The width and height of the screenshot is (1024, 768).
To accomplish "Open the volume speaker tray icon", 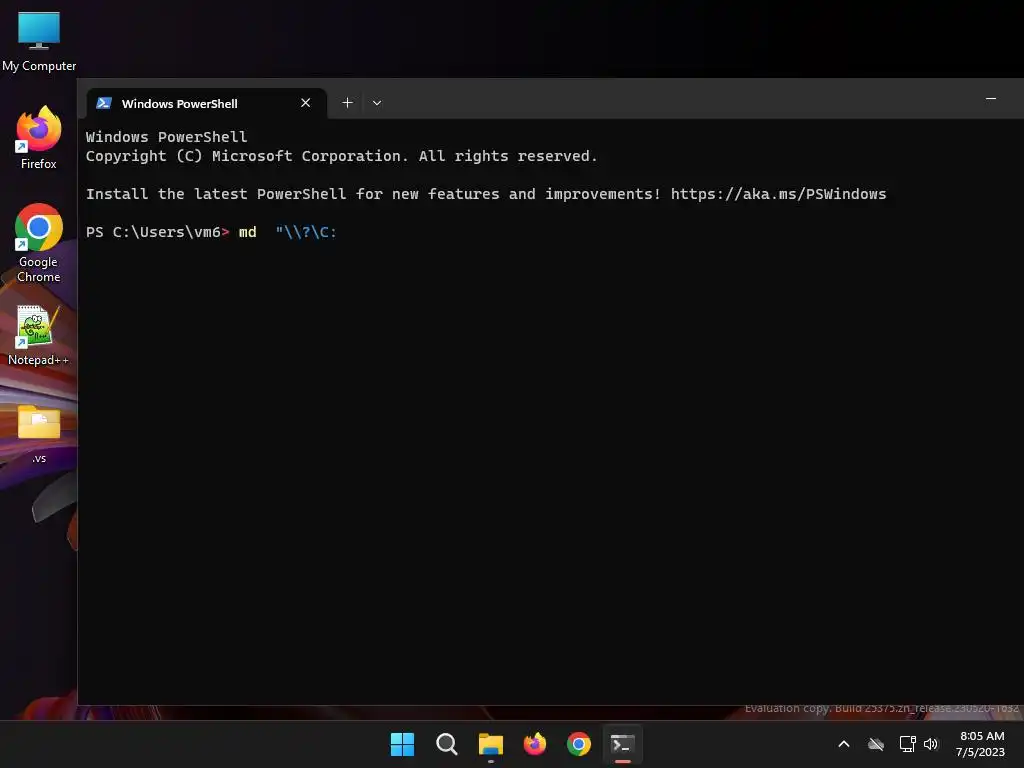I will click(931, 744).
